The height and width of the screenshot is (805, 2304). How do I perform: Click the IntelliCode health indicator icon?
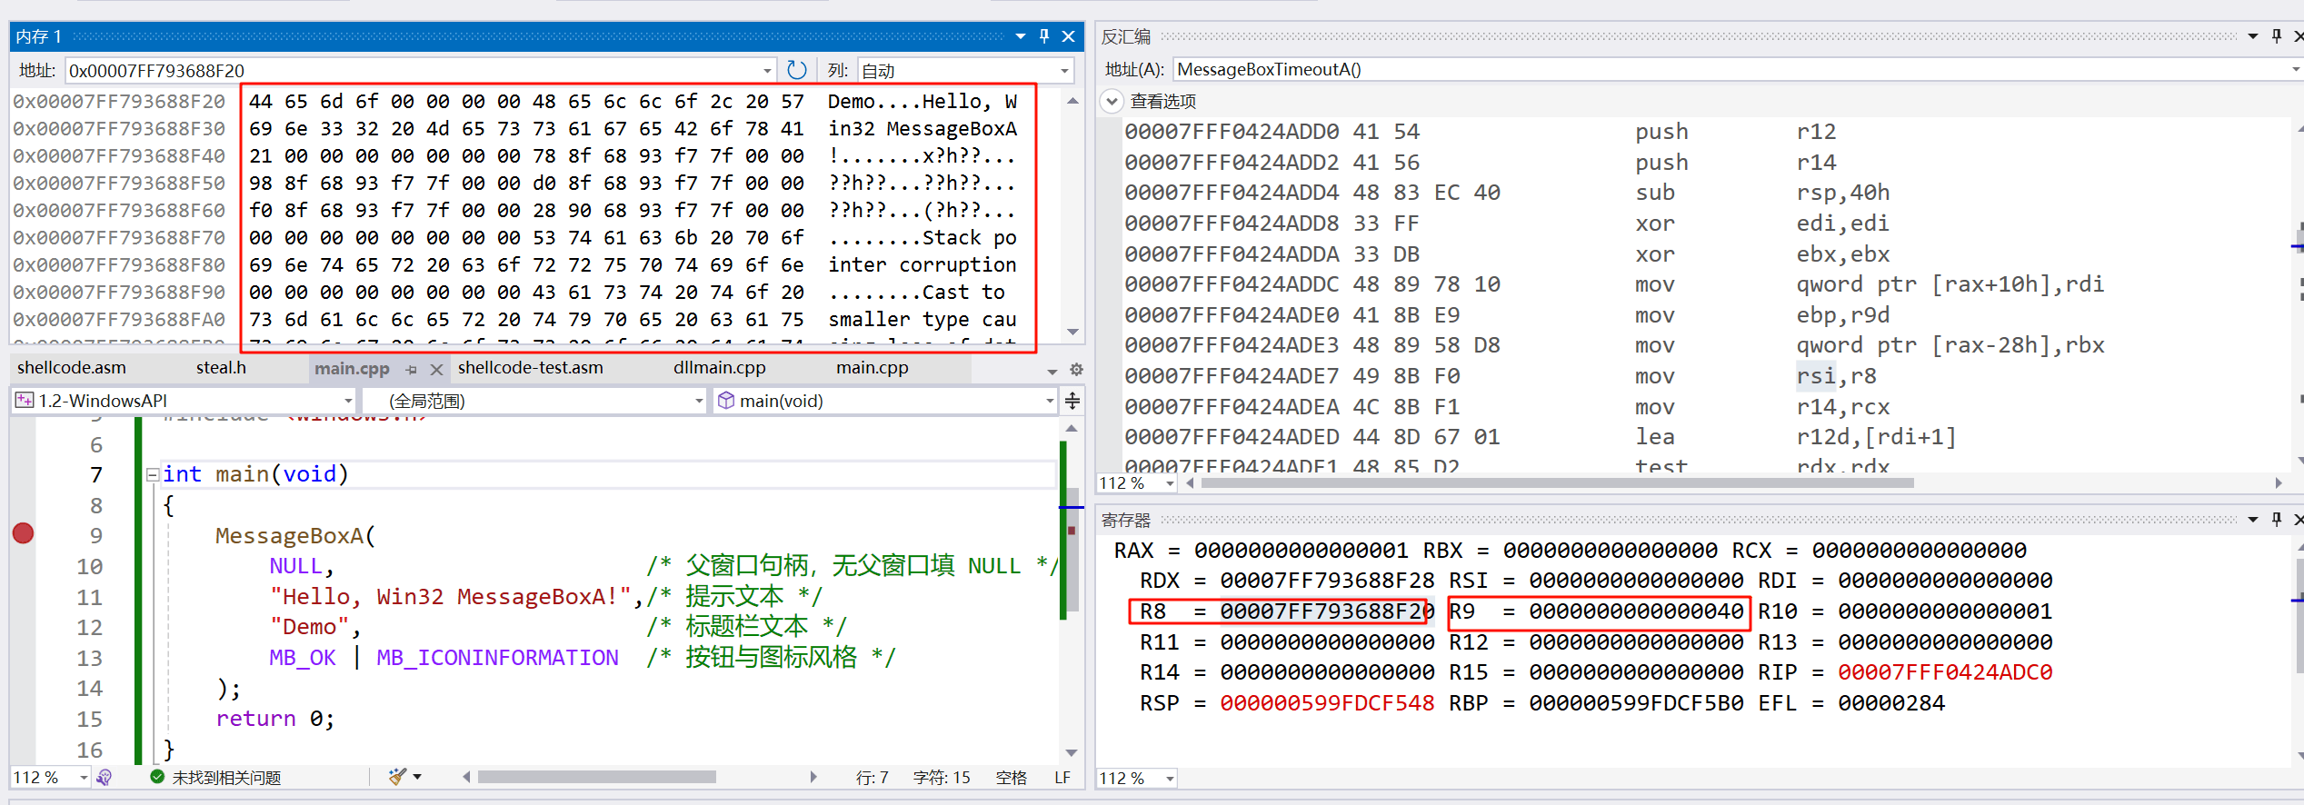tap(105, 777)
